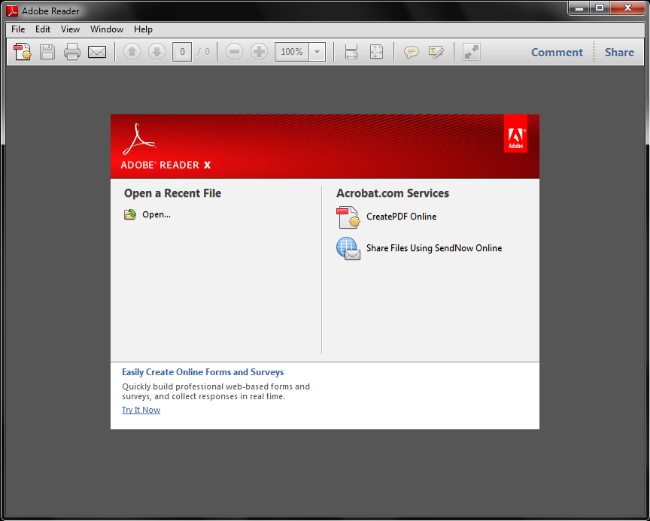This screenshot has width=650, height=521.
Task: Print the file using printer icon
Action: coord(72,52)
